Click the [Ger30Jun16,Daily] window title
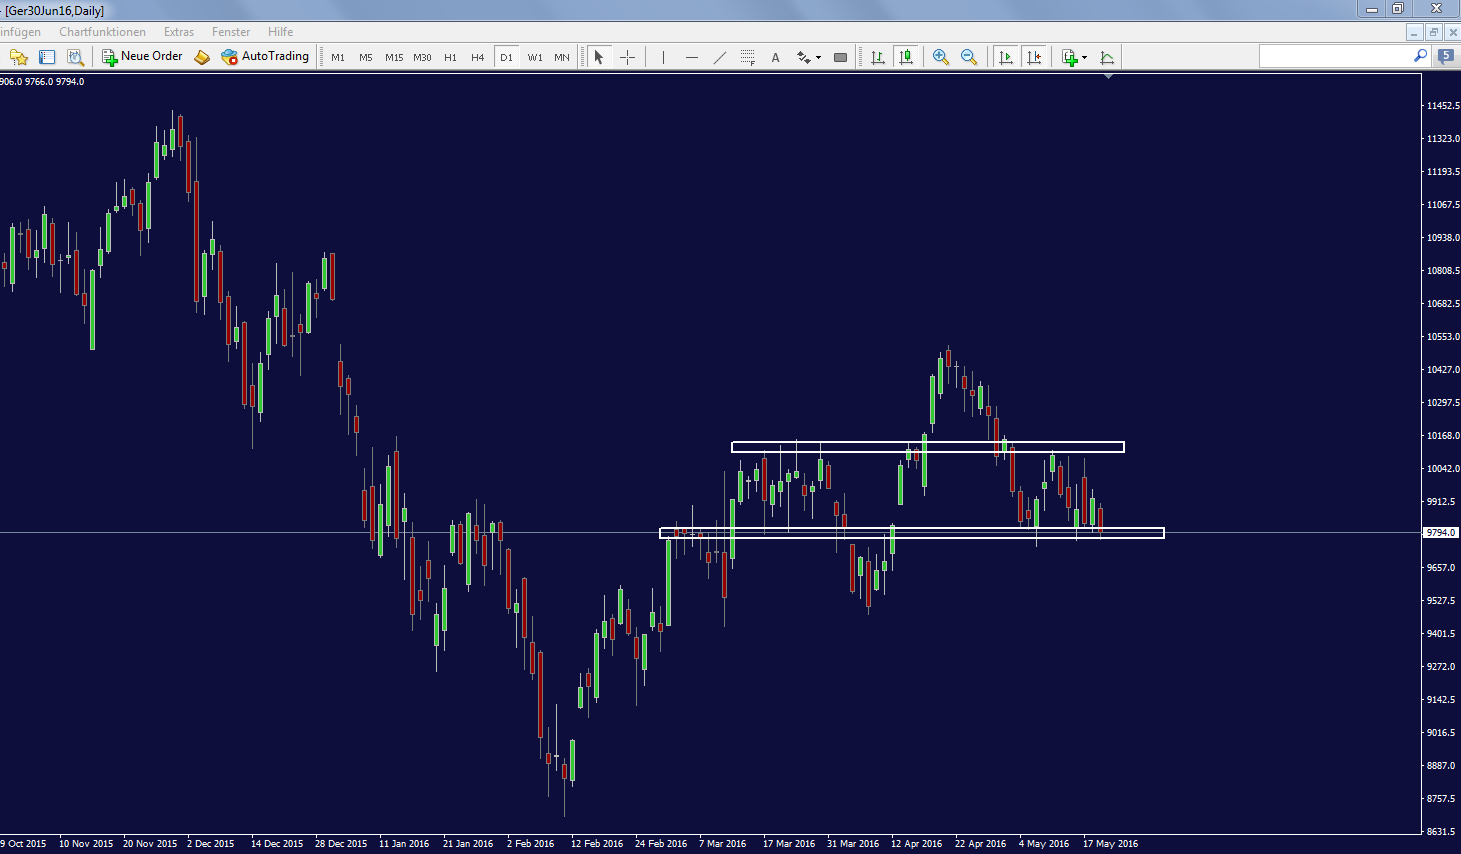1461x854 pixels. tap(55, 10)
